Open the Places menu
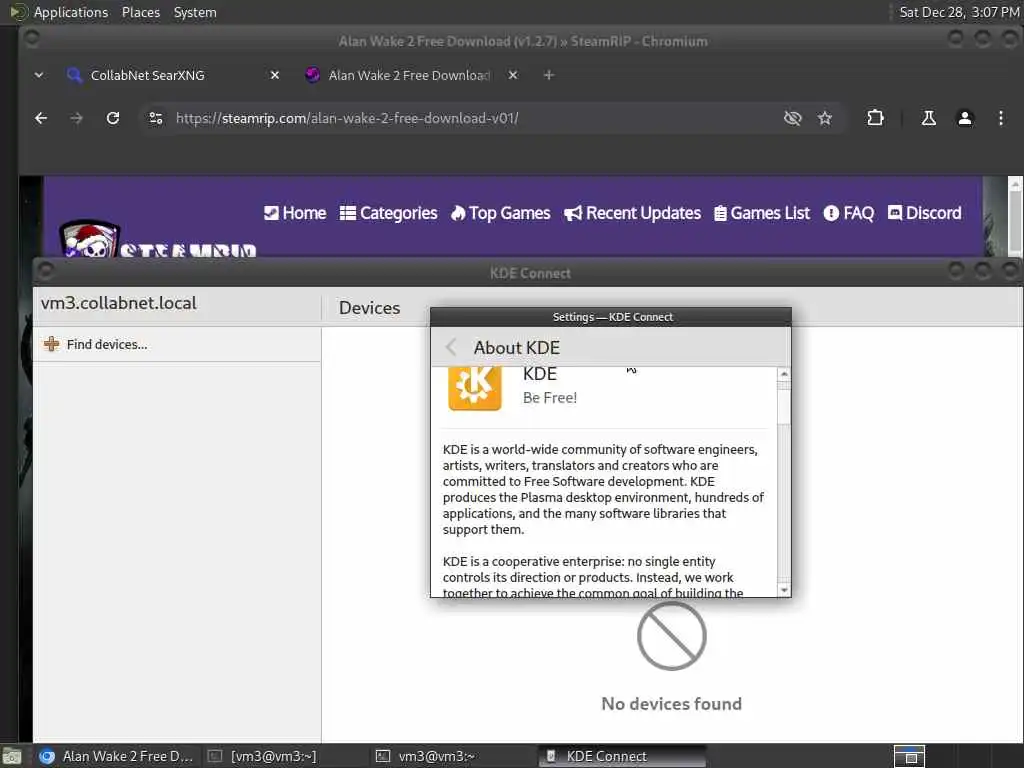Screen dimensions: 1024x768 coord(140,12)
